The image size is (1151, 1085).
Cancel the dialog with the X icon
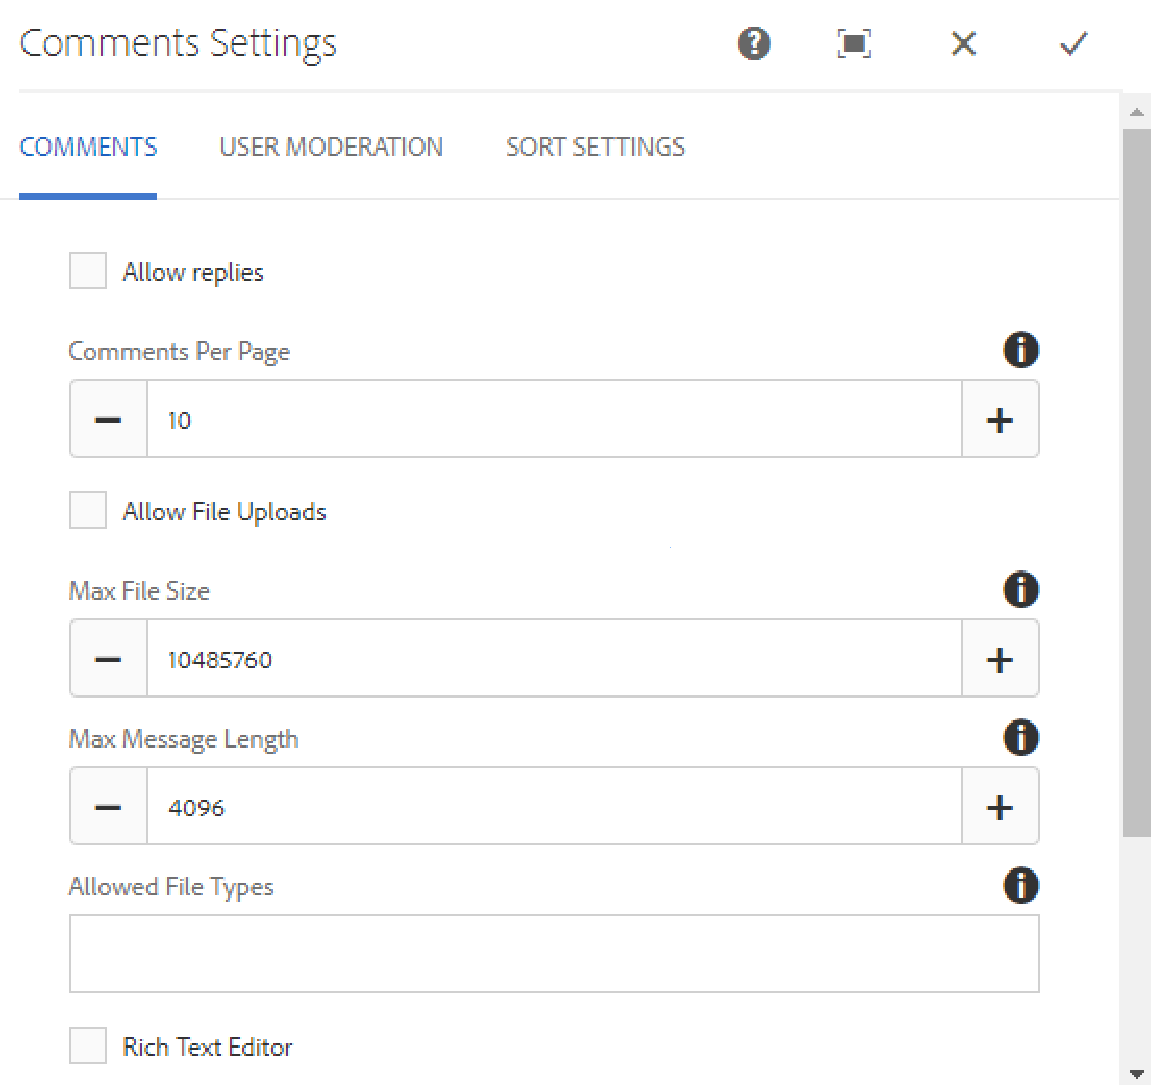(x=963, y=44)
